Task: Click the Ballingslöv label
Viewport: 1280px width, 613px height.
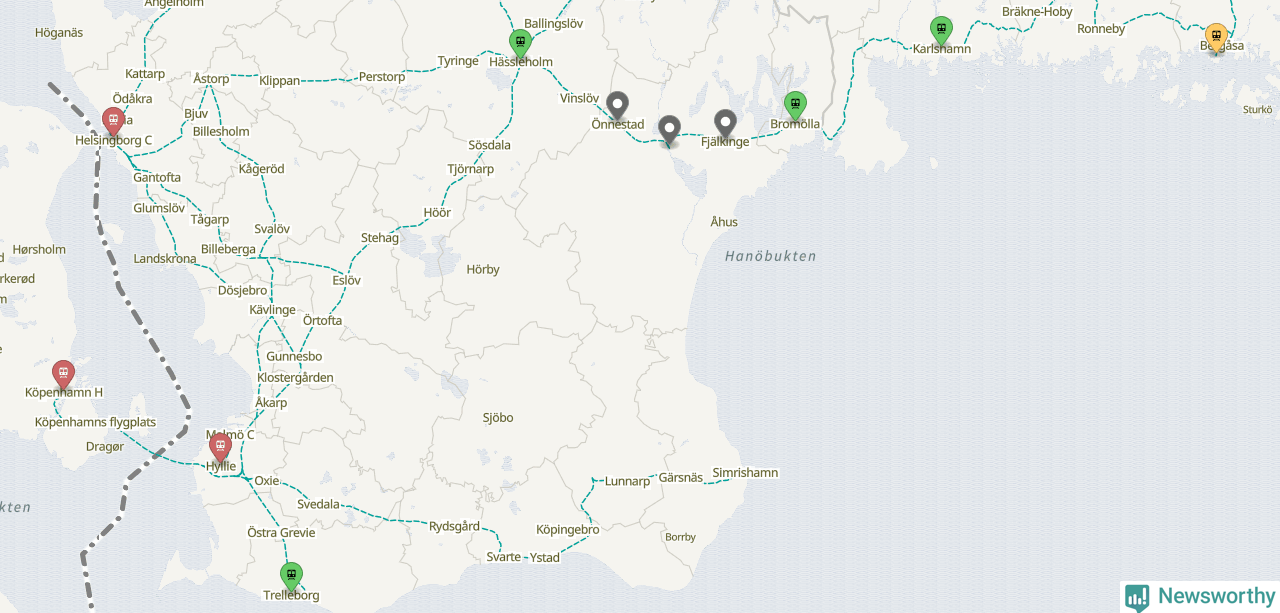Action: pos(553,23)
